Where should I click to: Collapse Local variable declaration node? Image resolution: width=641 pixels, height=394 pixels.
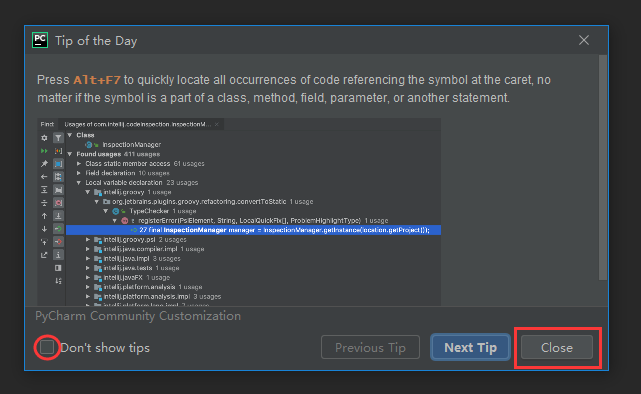tap(79, 183)
